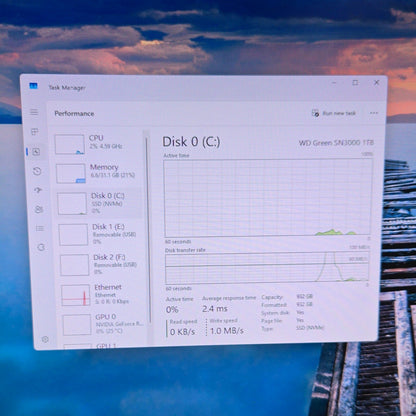This screenshot has height=416, width=416.
Task: Open the Startup apps icon
Action: (x=38, y=190)
